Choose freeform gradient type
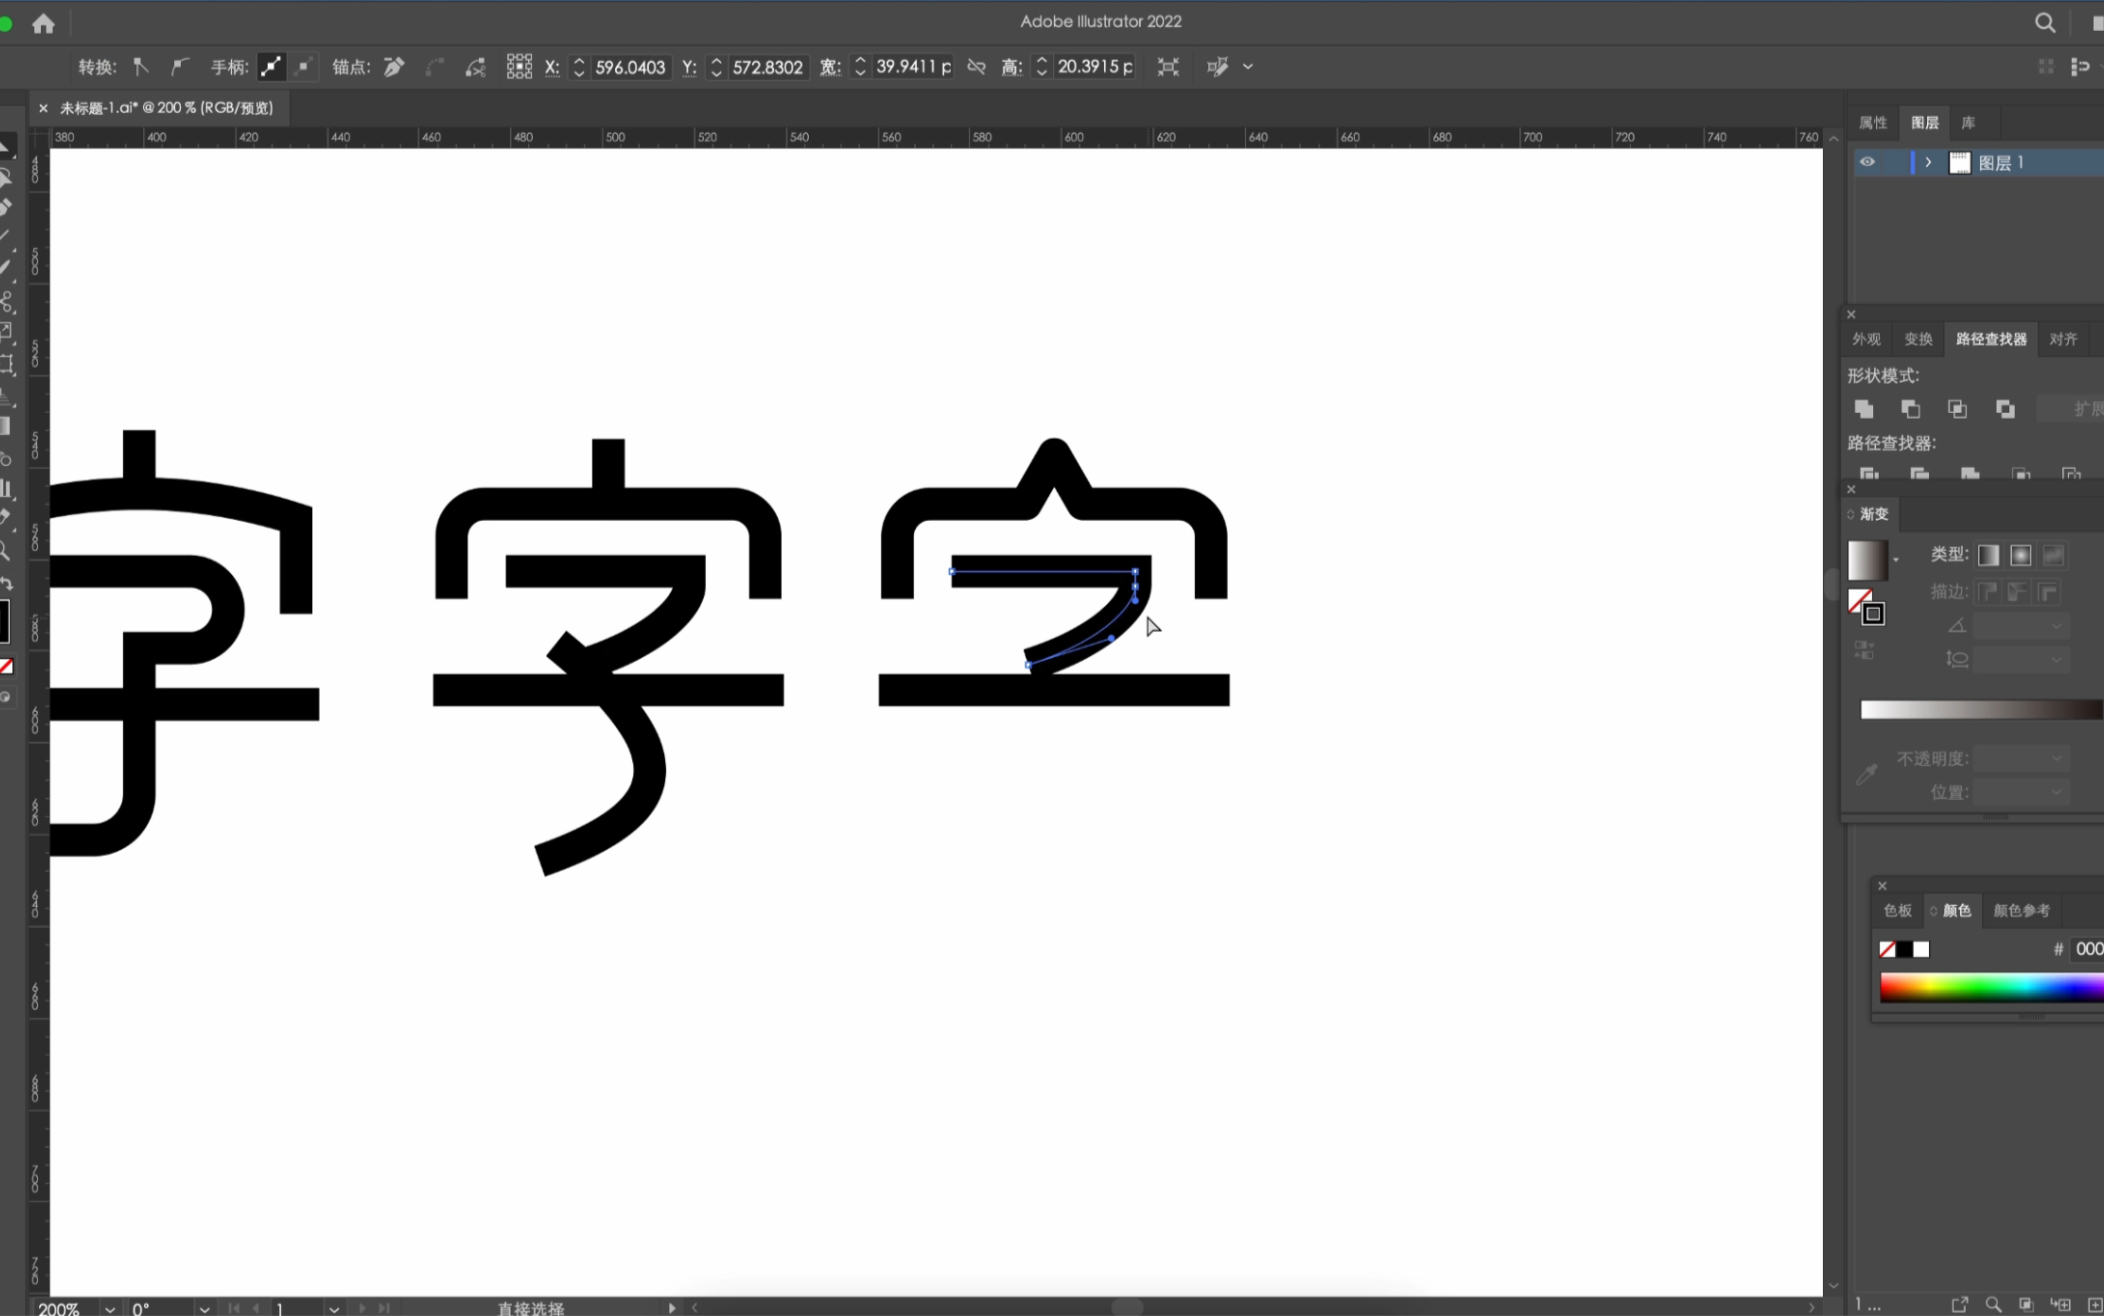 (x=2053, y=555)
